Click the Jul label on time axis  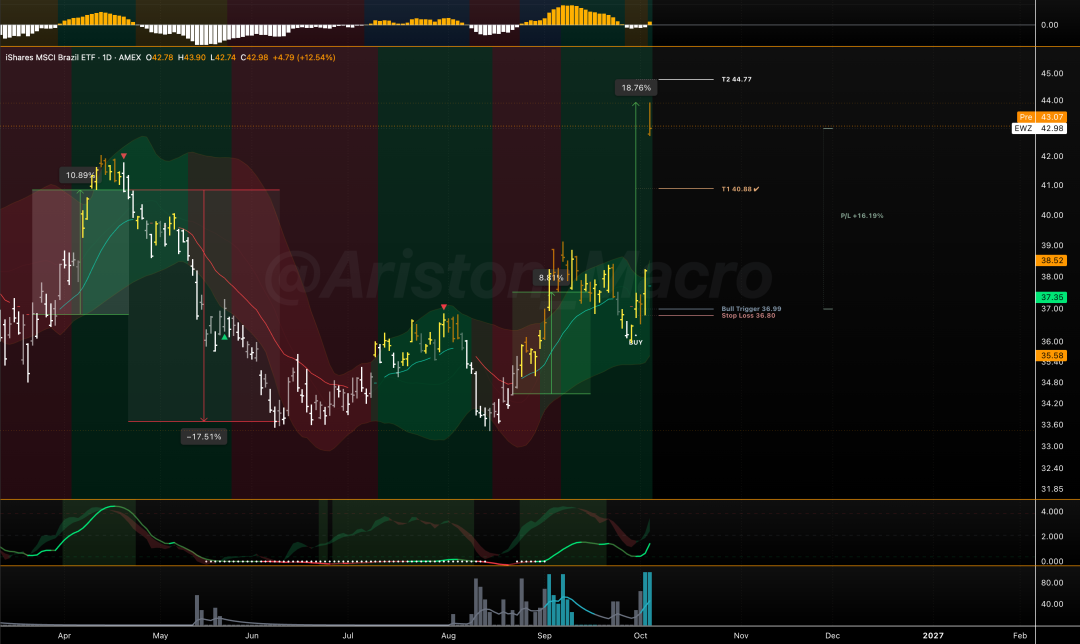pos(348,636)
